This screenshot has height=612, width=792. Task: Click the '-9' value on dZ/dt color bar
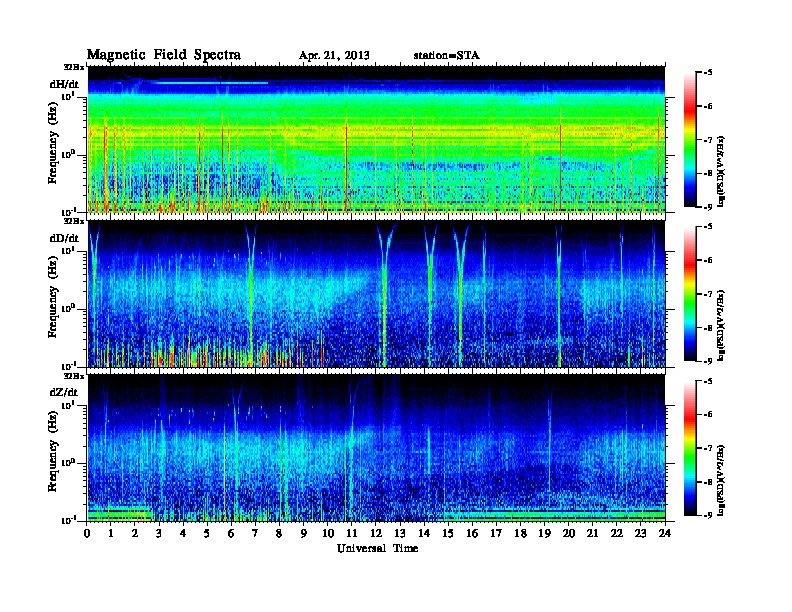(707, 515)
